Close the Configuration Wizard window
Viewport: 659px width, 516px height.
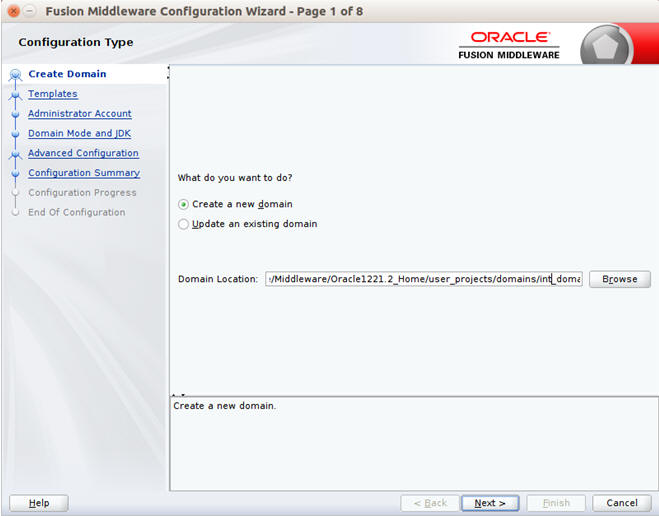[13, 11]
